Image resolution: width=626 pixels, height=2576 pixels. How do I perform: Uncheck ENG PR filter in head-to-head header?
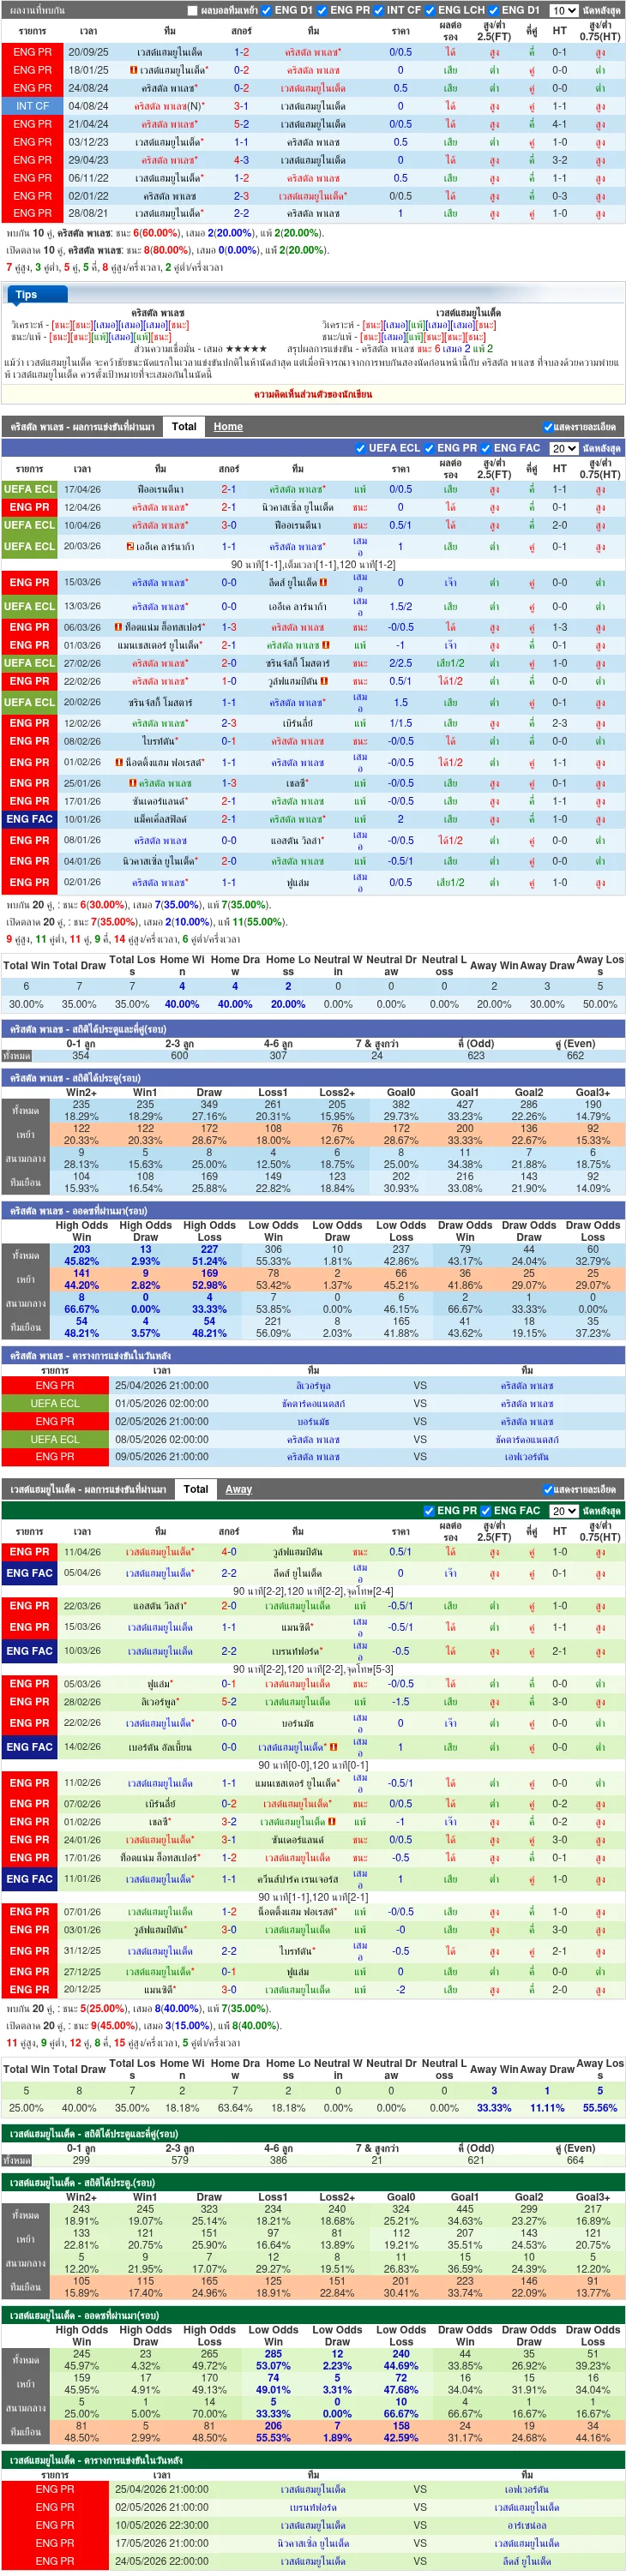(x=322, y=11)
